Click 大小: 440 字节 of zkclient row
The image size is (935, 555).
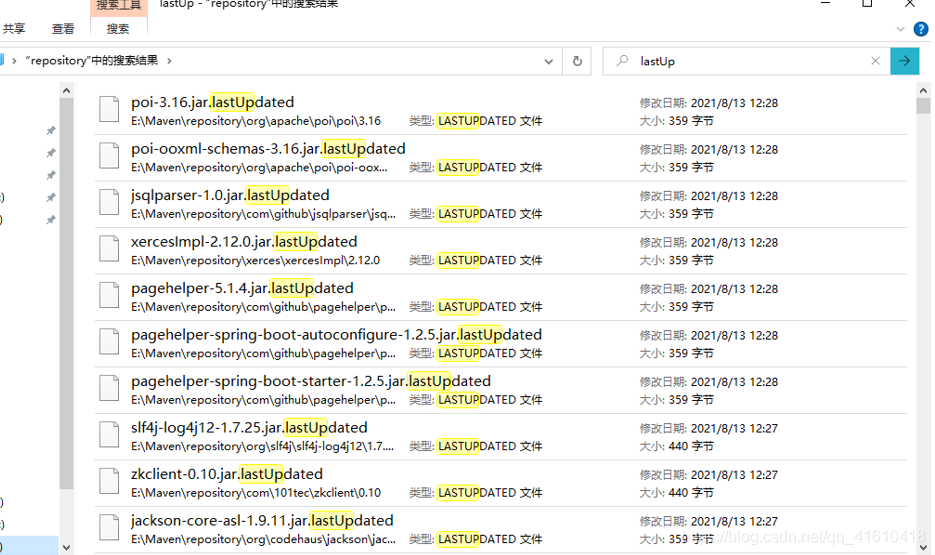[x=676, y=493]
